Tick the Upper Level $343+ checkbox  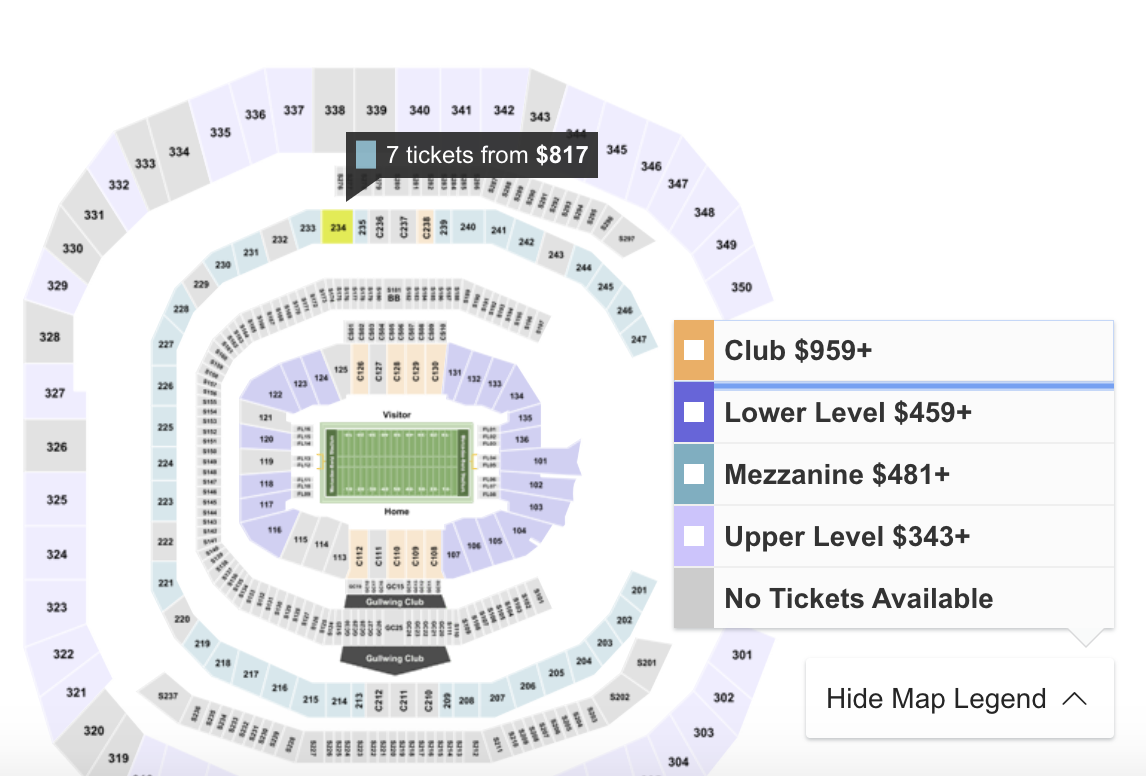[x=694, y=536]
